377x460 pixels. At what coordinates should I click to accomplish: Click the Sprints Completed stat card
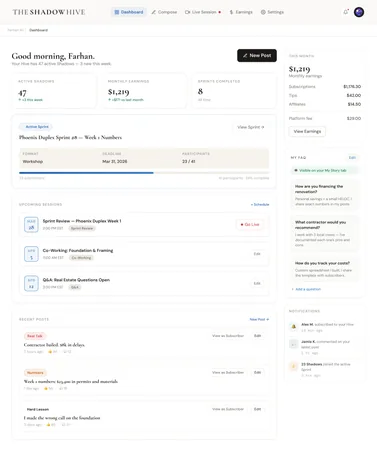(x=234, y=91)
